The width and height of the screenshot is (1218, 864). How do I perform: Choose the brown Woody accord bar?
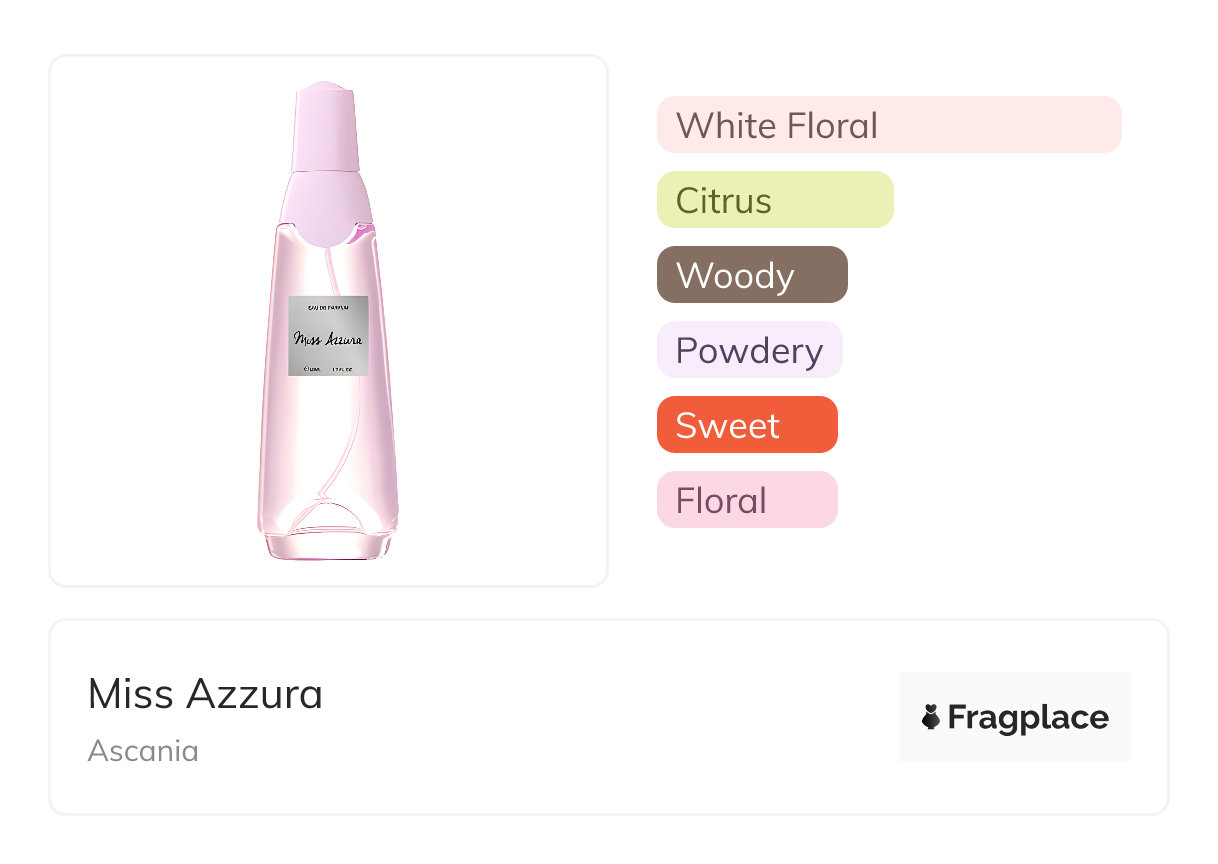(751, 275)
